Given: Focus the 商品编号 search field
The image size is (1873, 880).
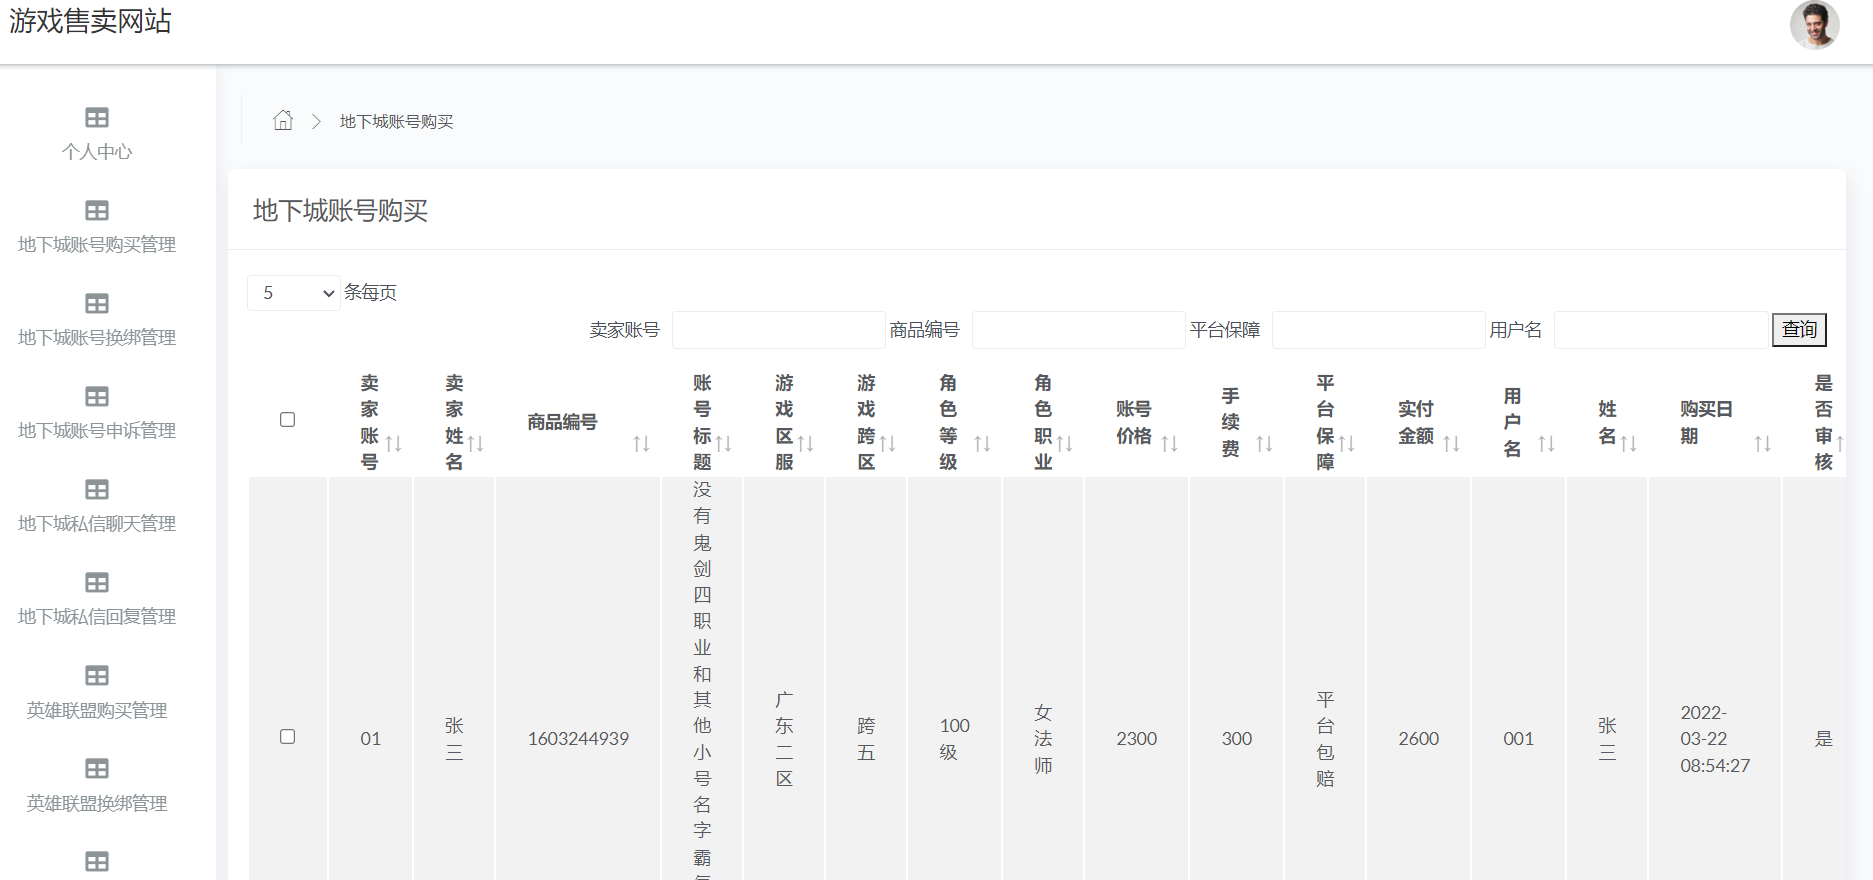Looking at the screenshot, I should coord(1078,330).
